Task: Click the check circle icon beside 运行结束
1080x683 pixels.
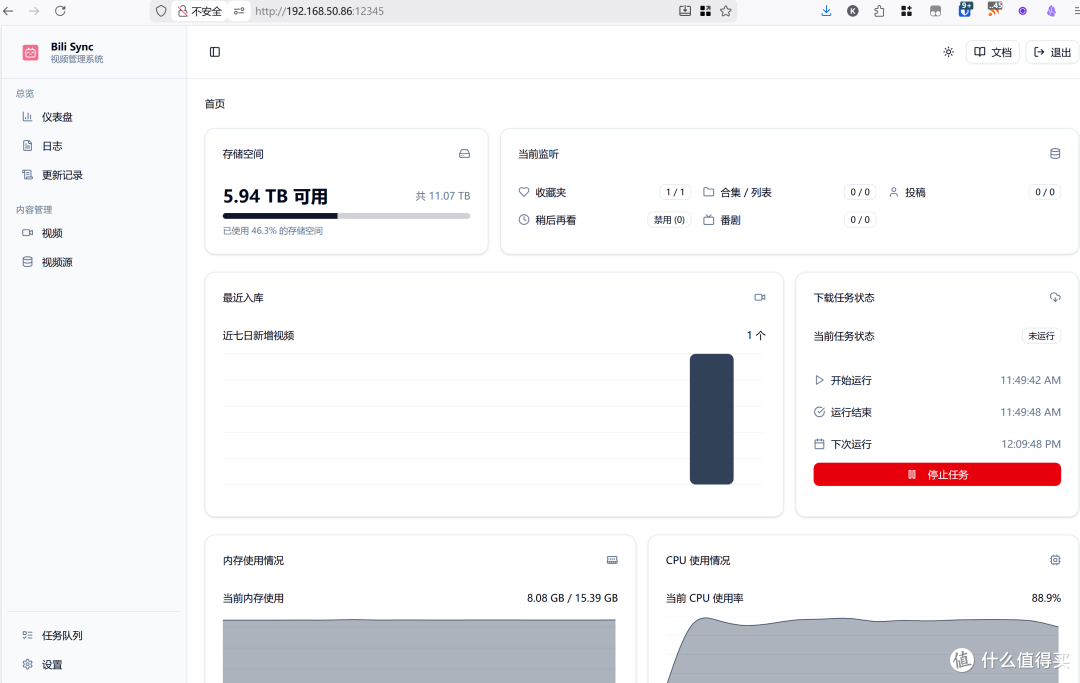Action: 819,412
